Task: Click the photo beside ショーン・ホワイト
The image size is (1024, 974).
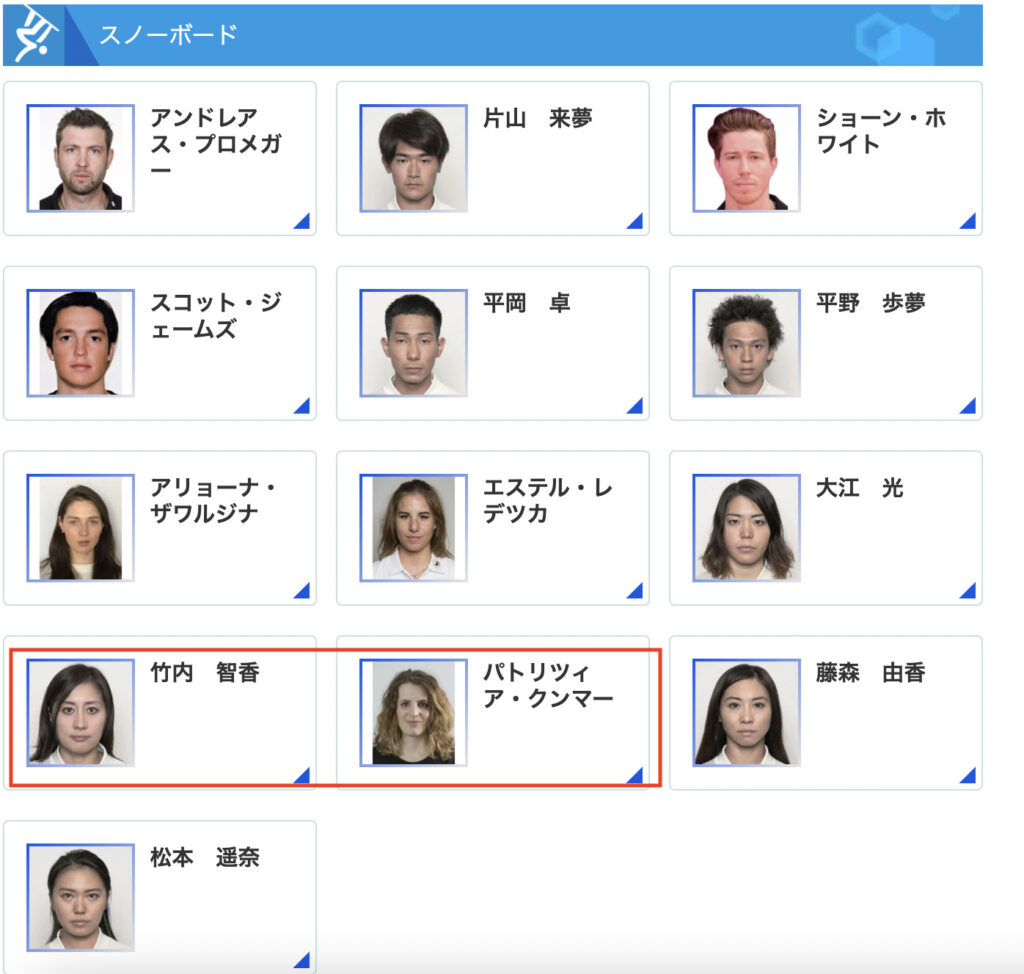Action: (746, 158)
